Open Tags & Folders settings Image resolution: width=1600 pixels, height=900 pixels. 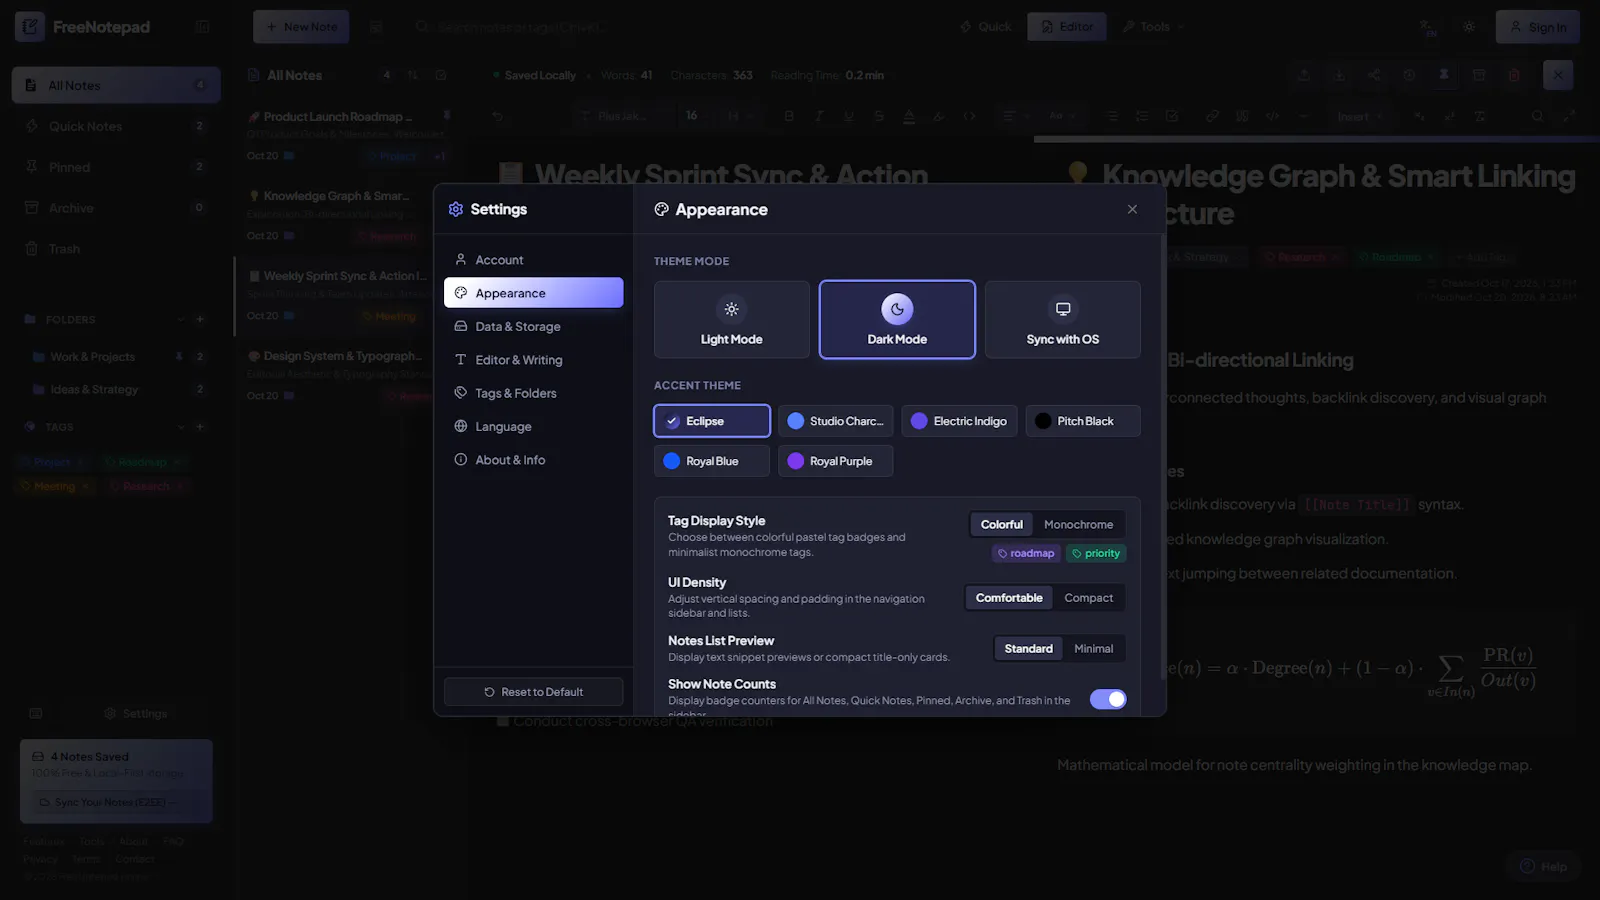(533, 393)
